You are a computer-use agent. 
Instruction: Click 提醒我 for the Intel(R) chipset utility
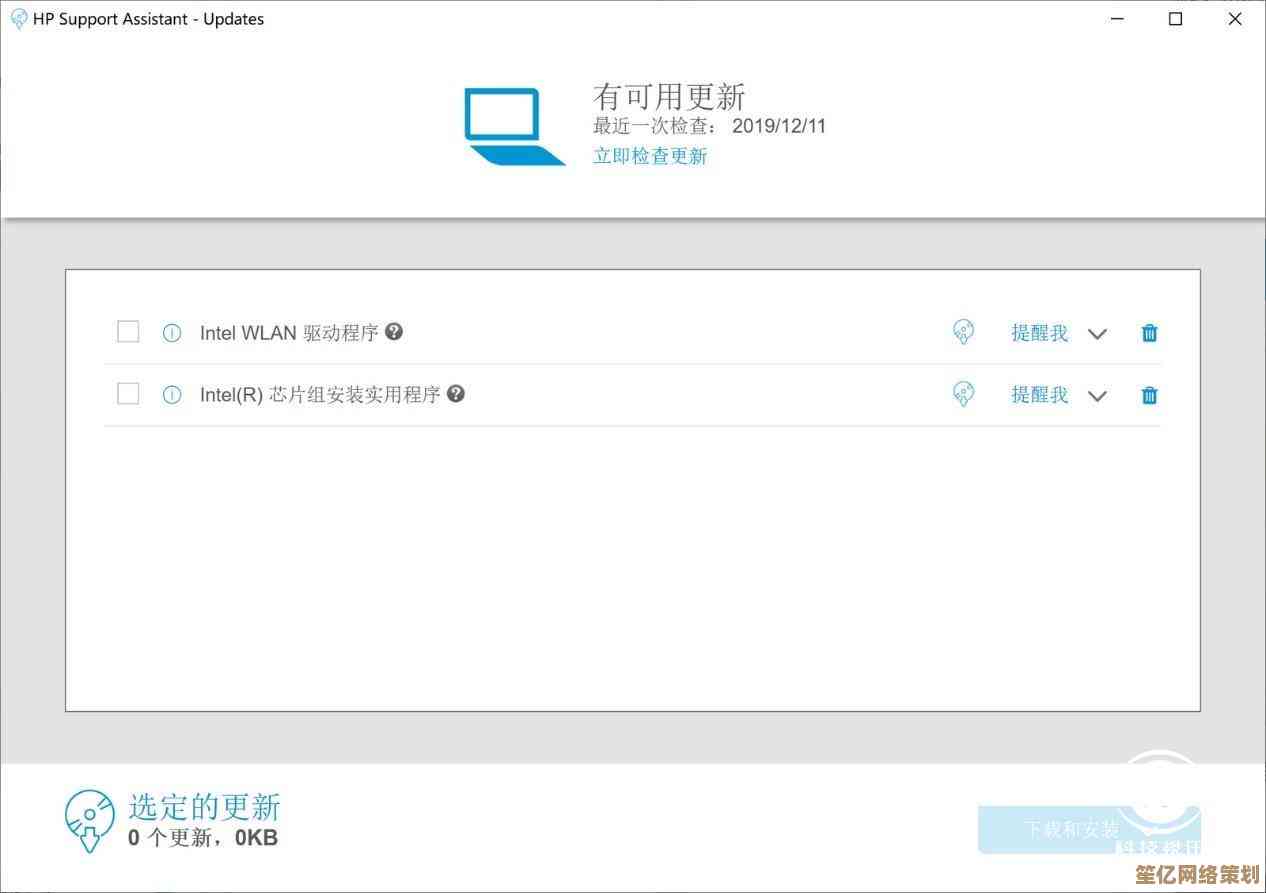click(1039, 395)
